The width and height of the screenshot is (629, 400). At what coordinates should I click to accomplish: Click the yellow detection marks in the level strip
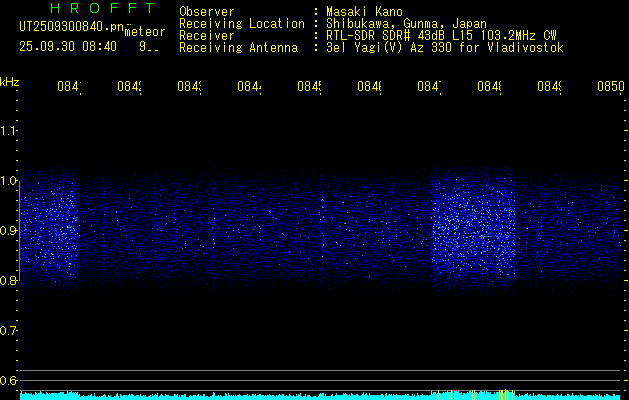pos(476,395)
